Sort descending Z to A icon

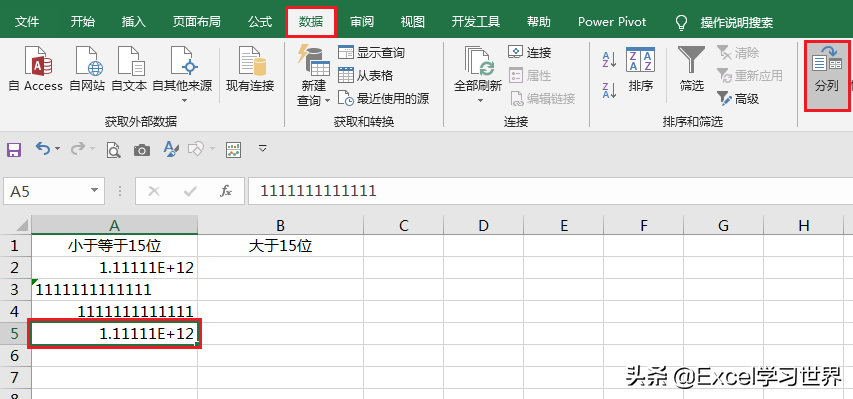point(609,90)
